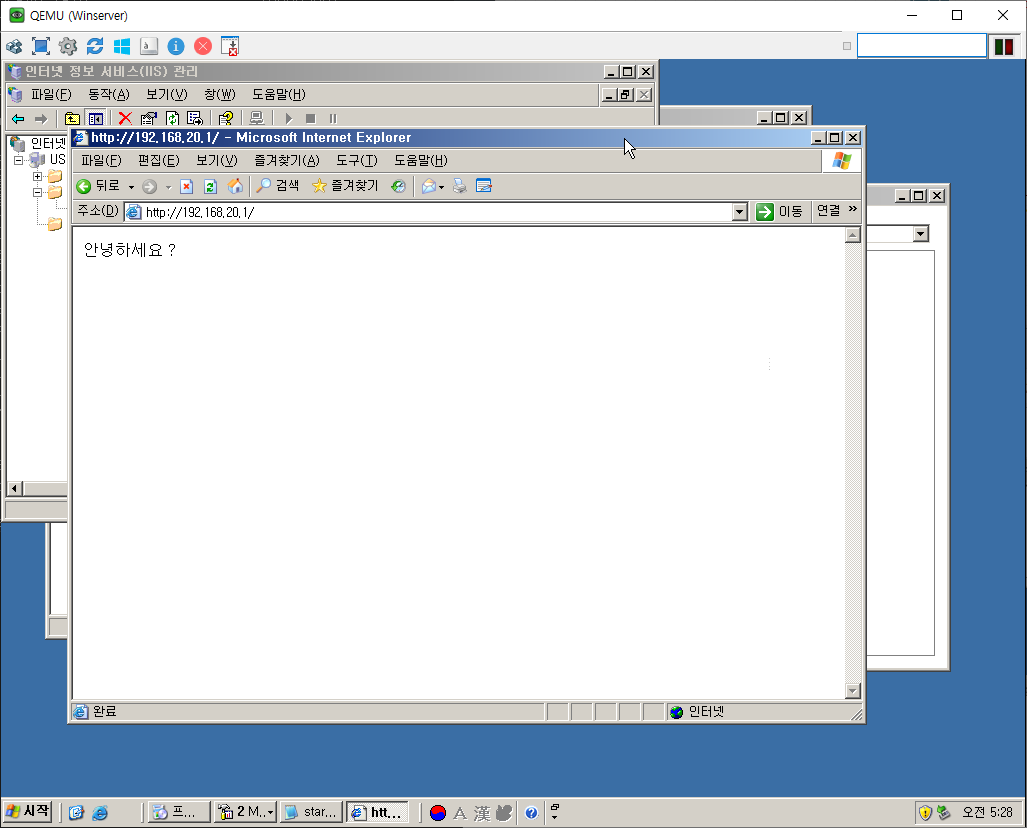Click the Start (시작) button

click(x=27, y=812)
